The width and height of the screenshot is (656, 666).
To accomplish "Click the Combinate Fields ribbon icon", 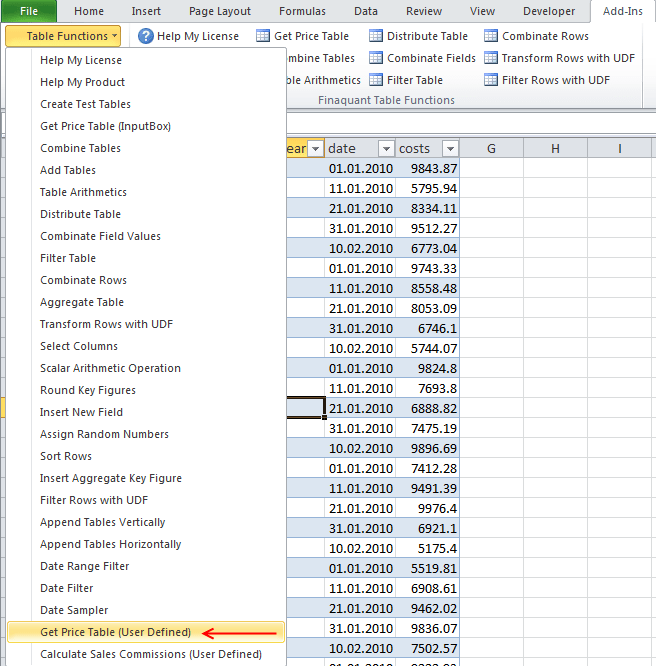I will pos(376,57).
